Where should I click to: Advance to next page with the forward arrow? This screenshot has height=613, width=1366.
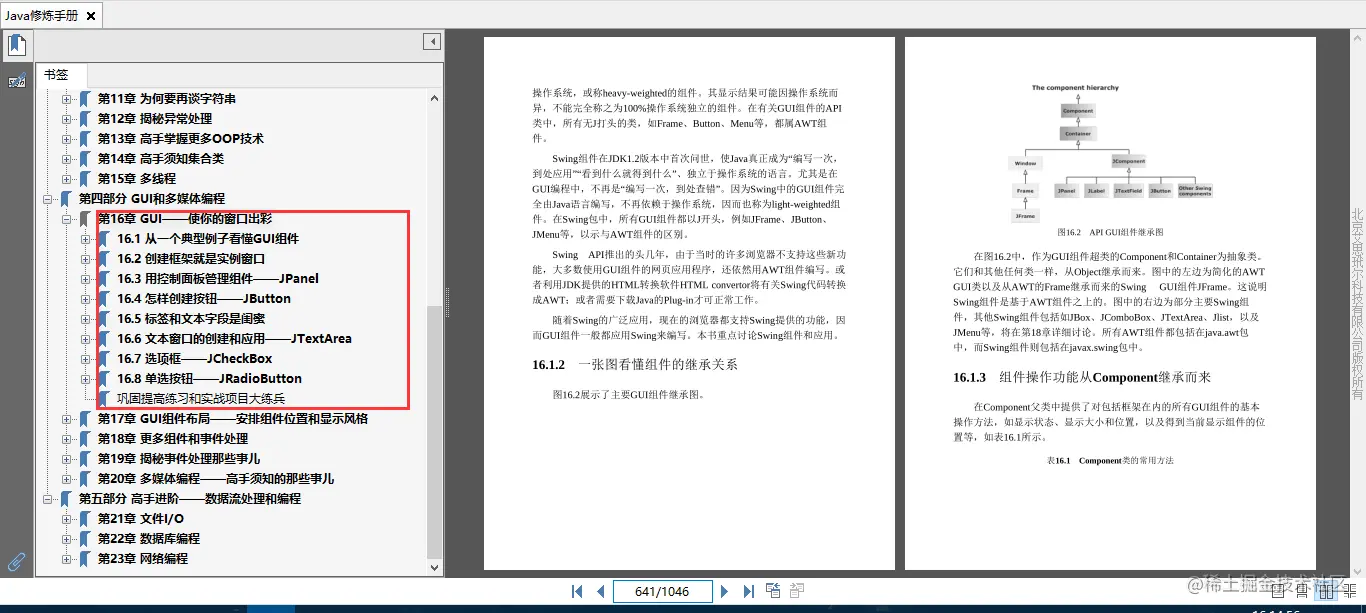[725, 591]
